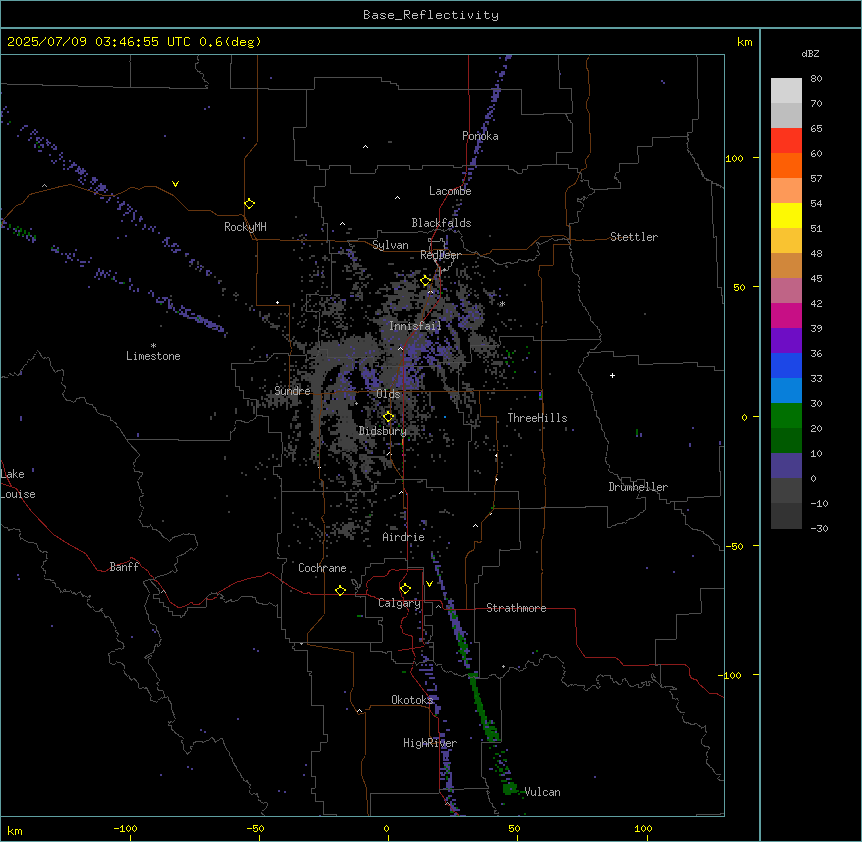
Task: Click the Blackfalds city label
Action: pyautogui.click(x=441, y=223)
